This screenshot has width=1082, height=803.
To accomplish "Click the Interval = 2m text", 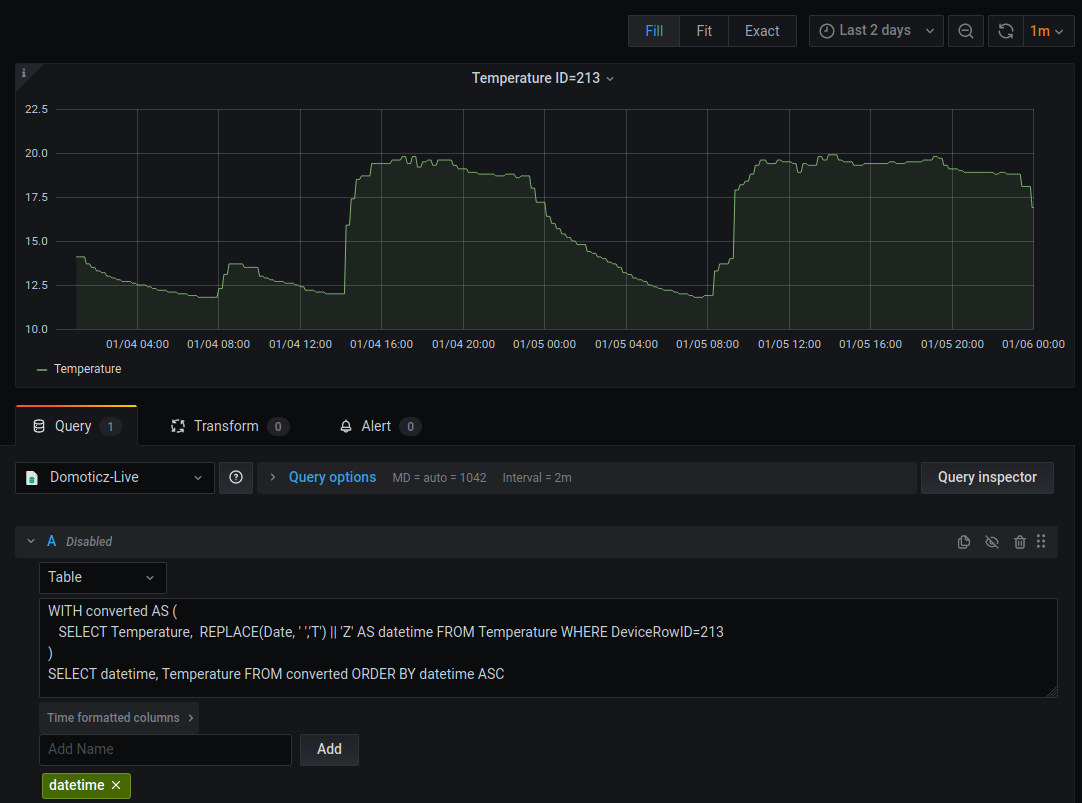I will pyautogui.click(x=537, y=477).
